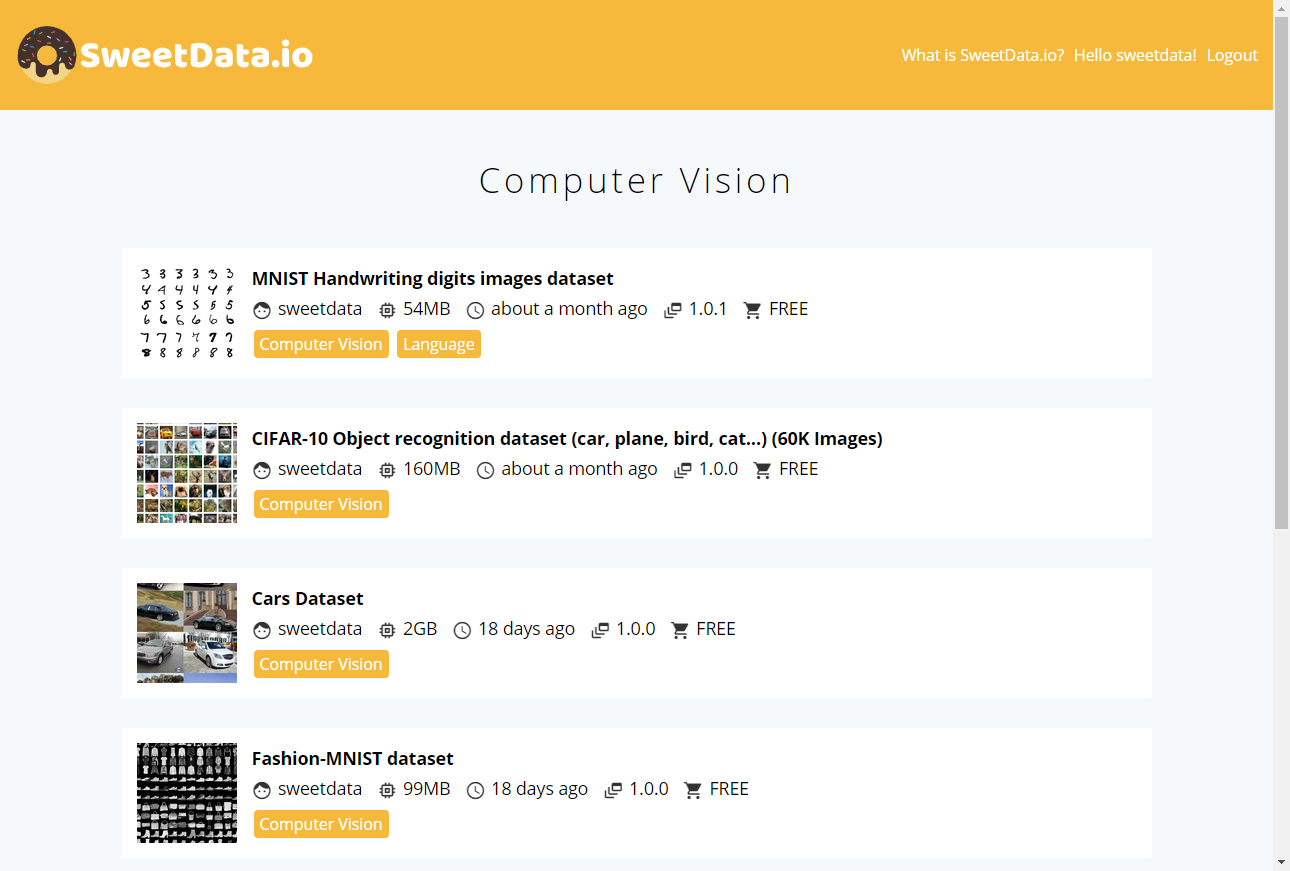The width and height of the screenshot is (1290, 871).
Task: Click the shopping cart icon on Fashion-MNIST row
Action: pyautogui.click(x=693, y=790)
